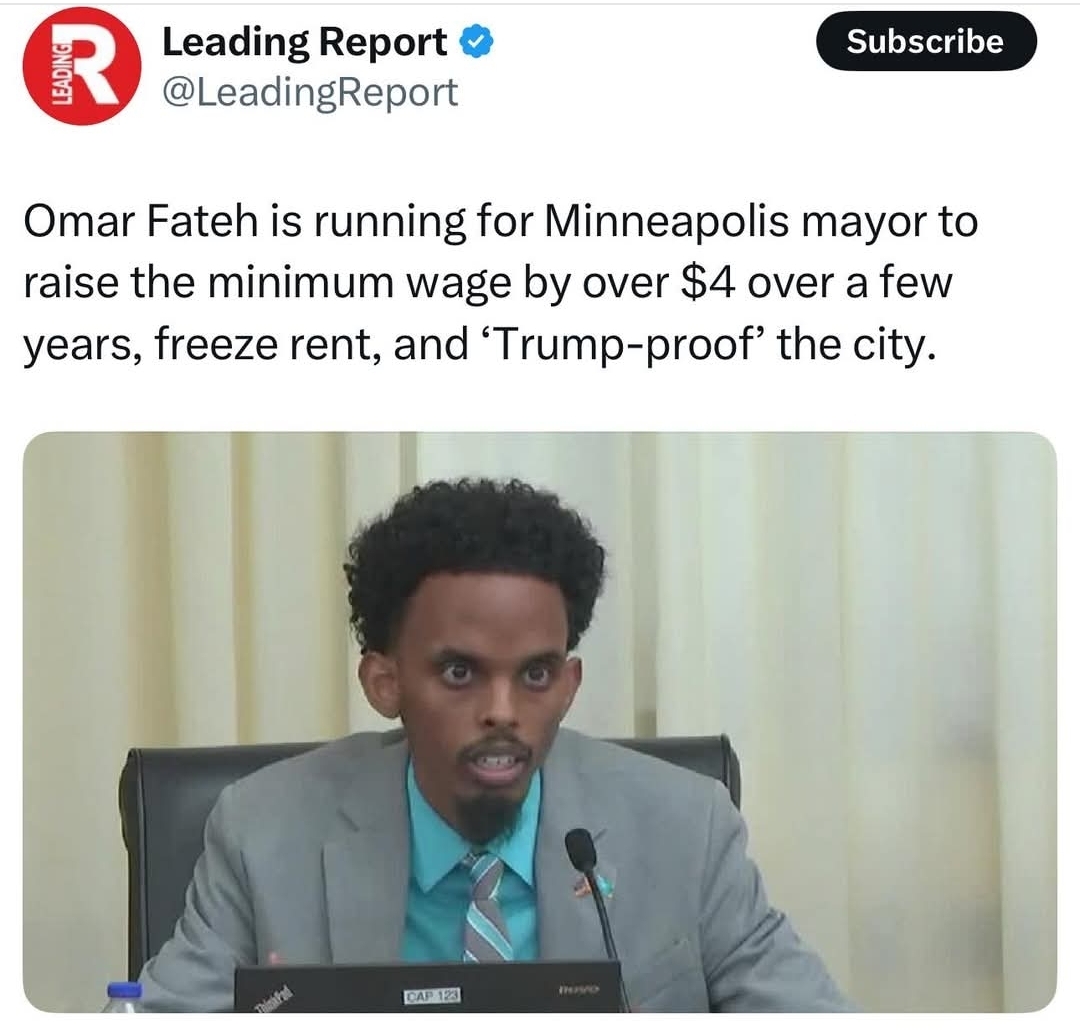Open the attached photo of the speaker
1080x1030 pixels.
click(x=539, y=721)
